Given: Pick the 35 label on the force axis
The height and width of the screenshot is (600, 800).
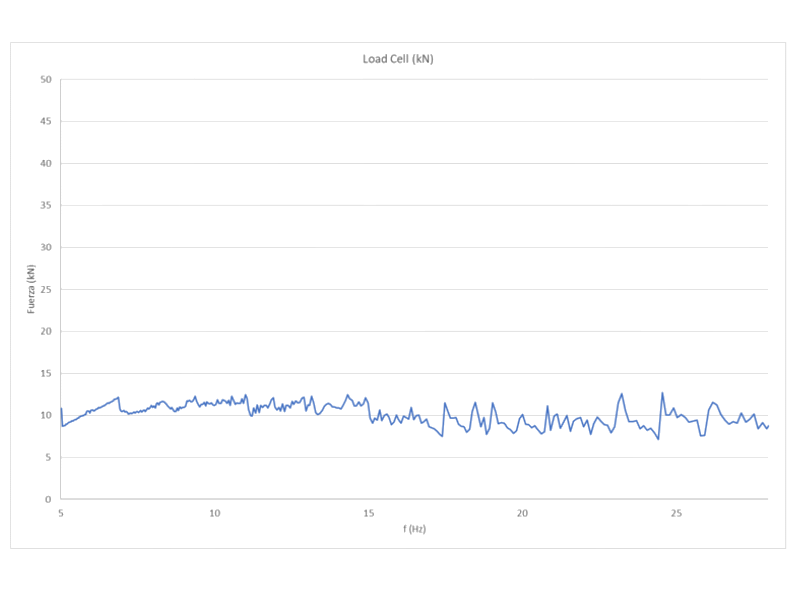Looking at the screenshot, I should pos(45,205).
